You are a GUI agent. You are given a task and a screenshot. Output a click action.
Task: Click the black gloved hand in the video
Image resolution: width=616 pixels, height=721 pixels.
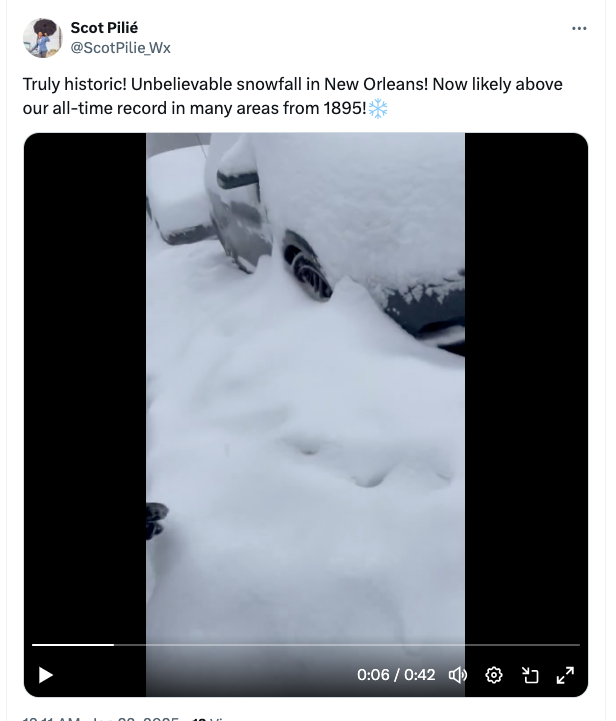click(156, 520)
